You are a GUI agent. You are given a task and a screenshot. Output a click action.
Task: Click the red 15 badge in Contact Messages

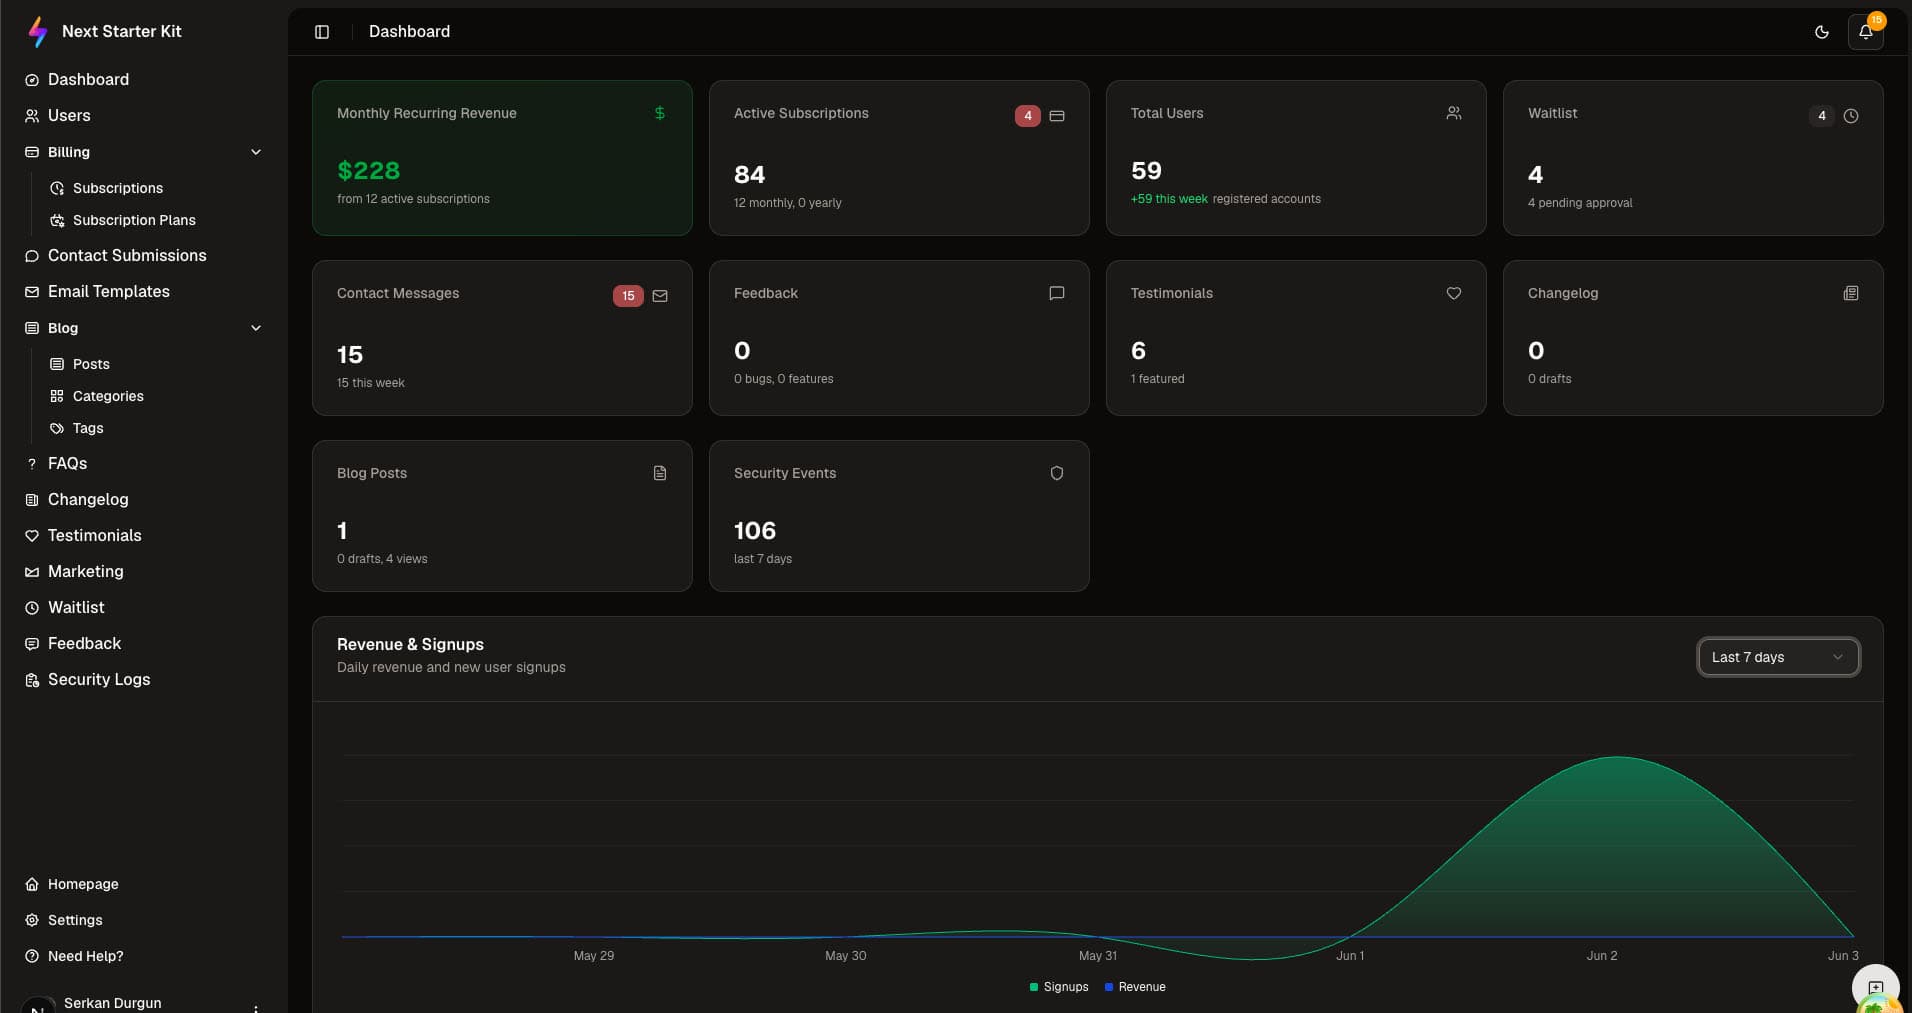(x=628, y=296)
